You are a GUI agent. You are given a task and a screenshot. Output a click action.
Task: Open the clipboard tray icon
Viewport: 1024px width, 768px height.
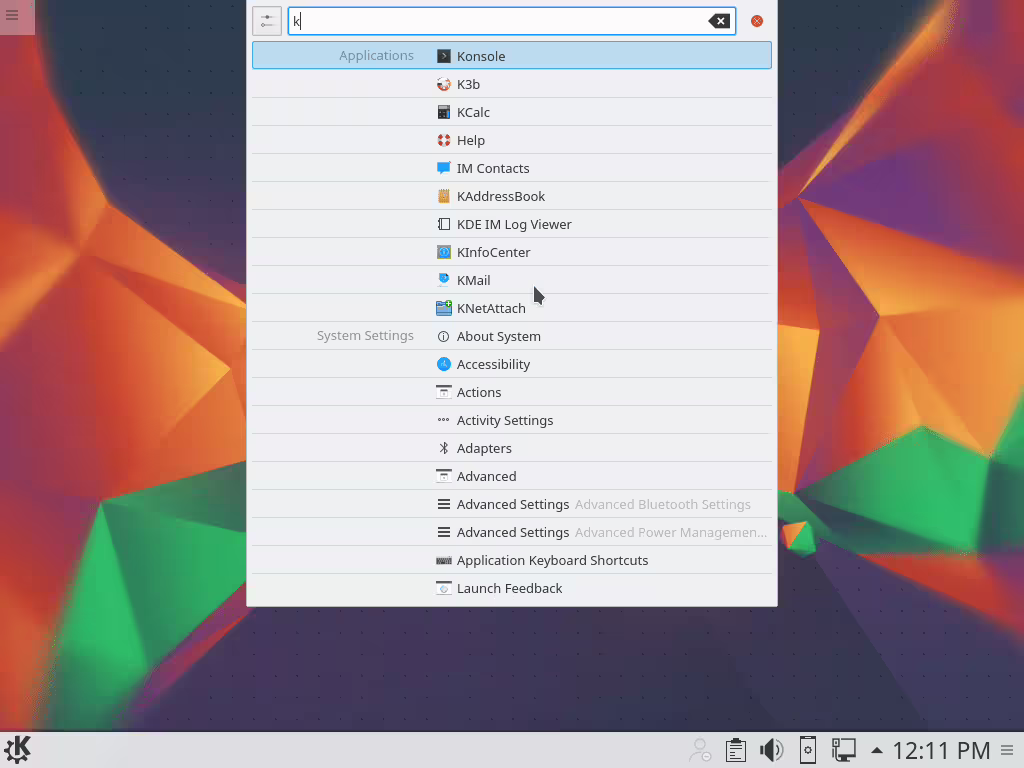pyautogui.click(x=735, y=750)
